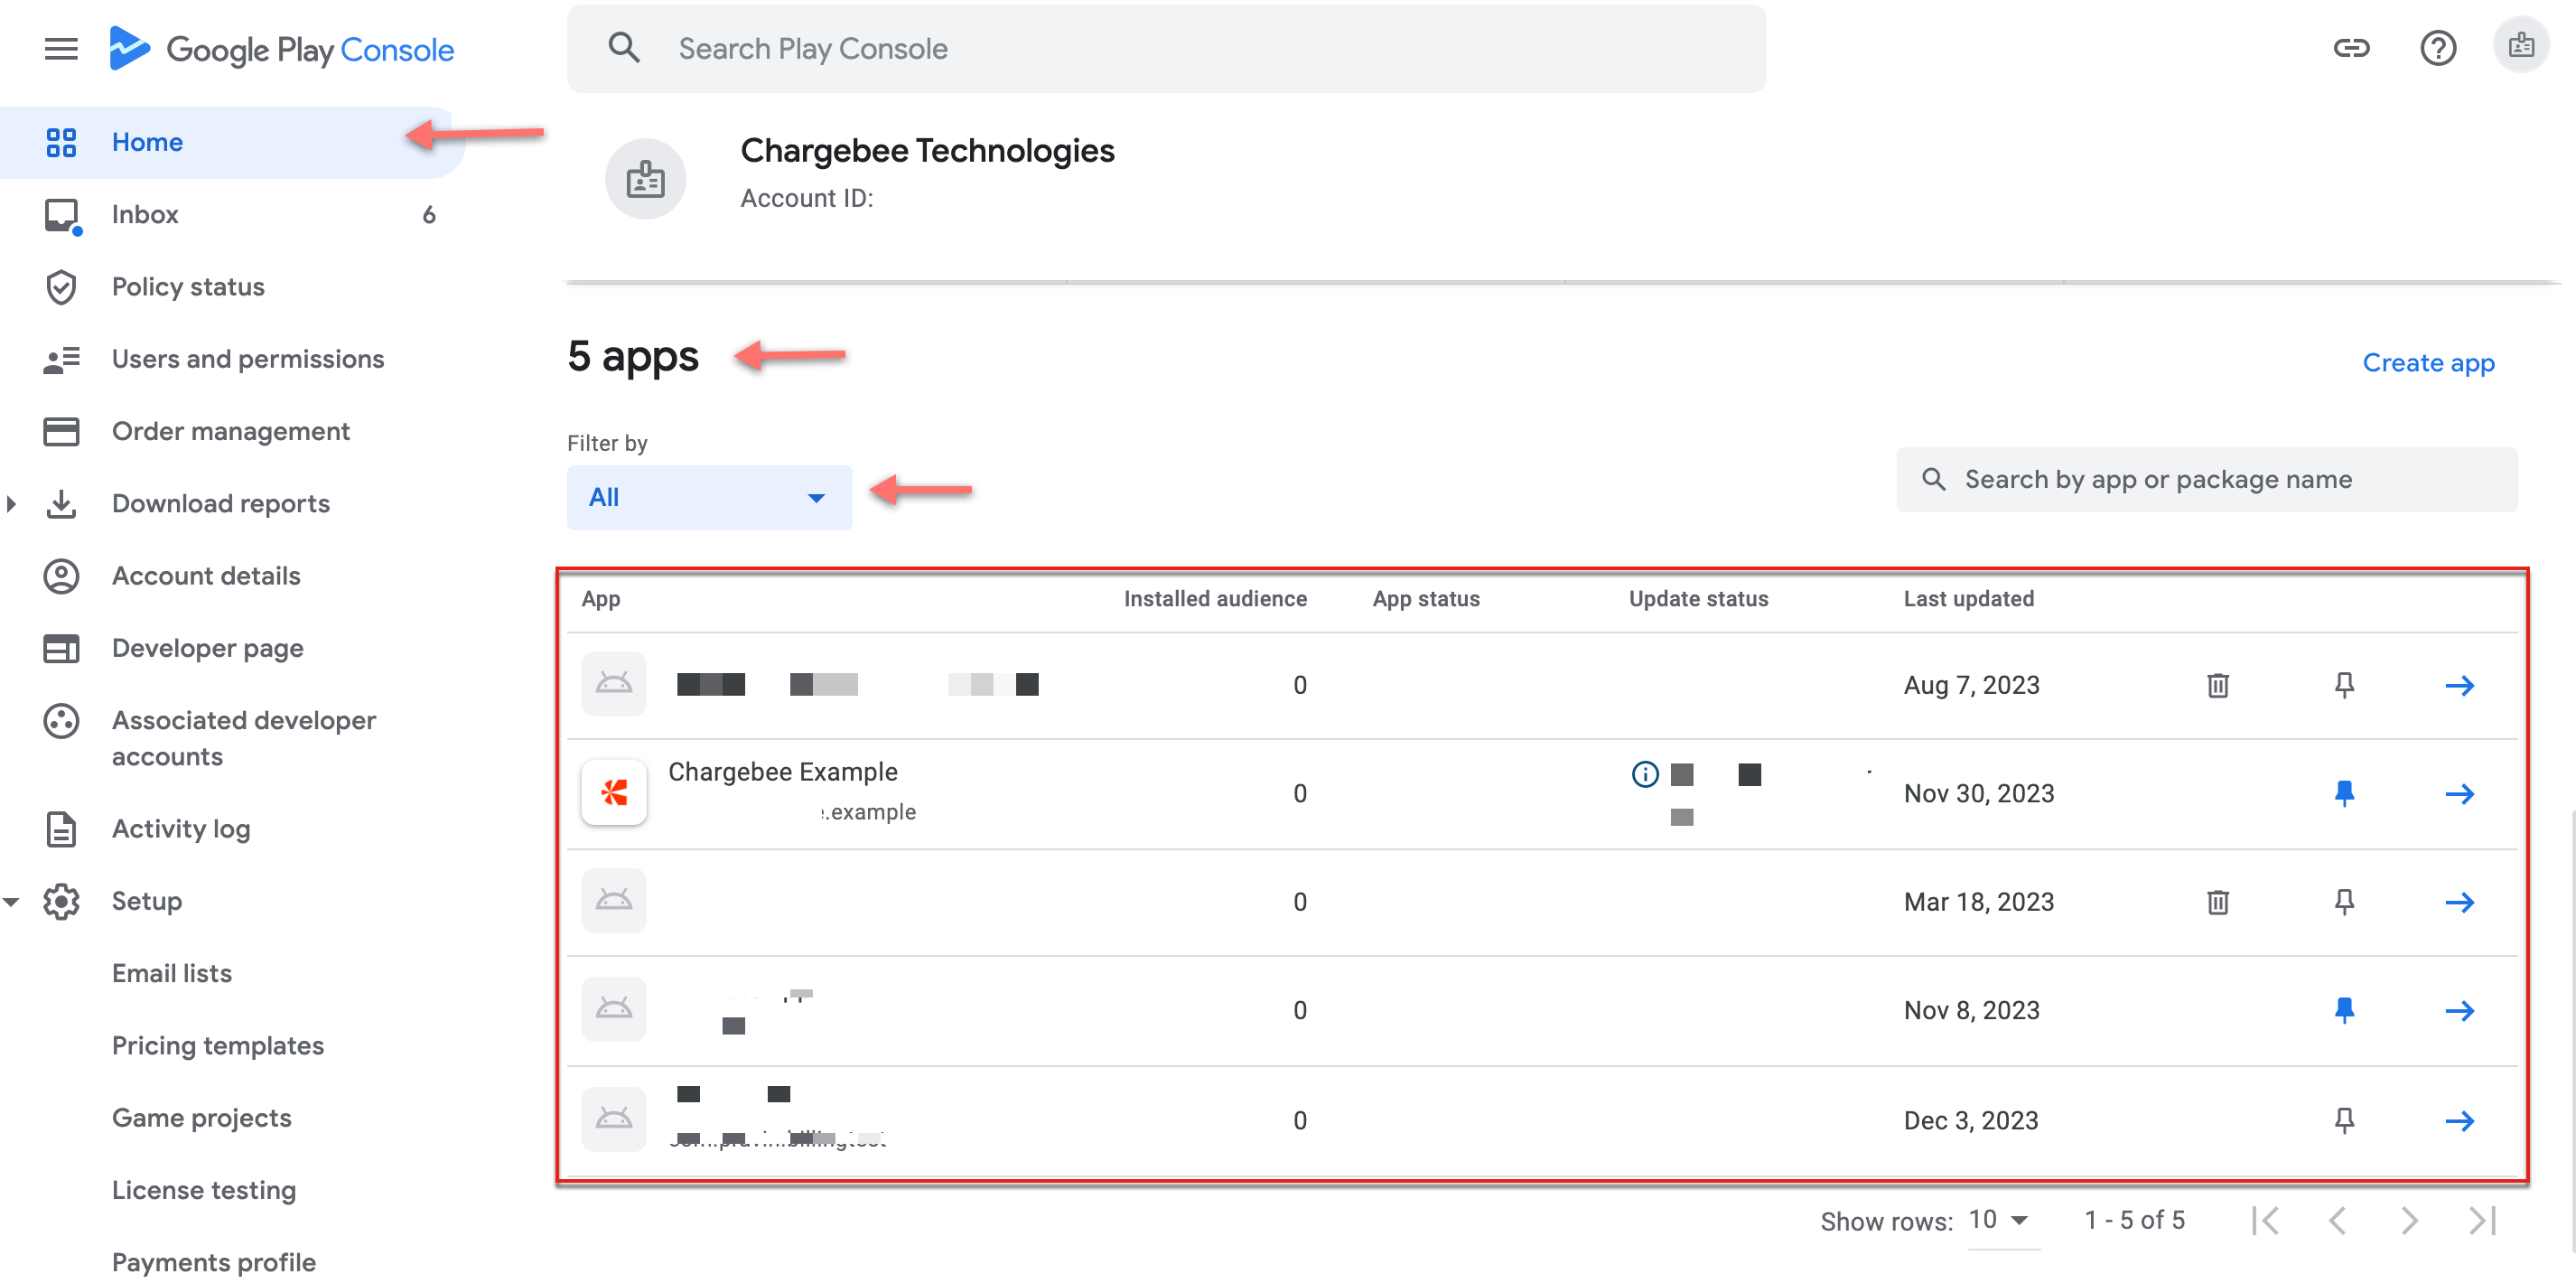
Task: Open the Filter by All dropdown
Action: [x=708, y=497]
